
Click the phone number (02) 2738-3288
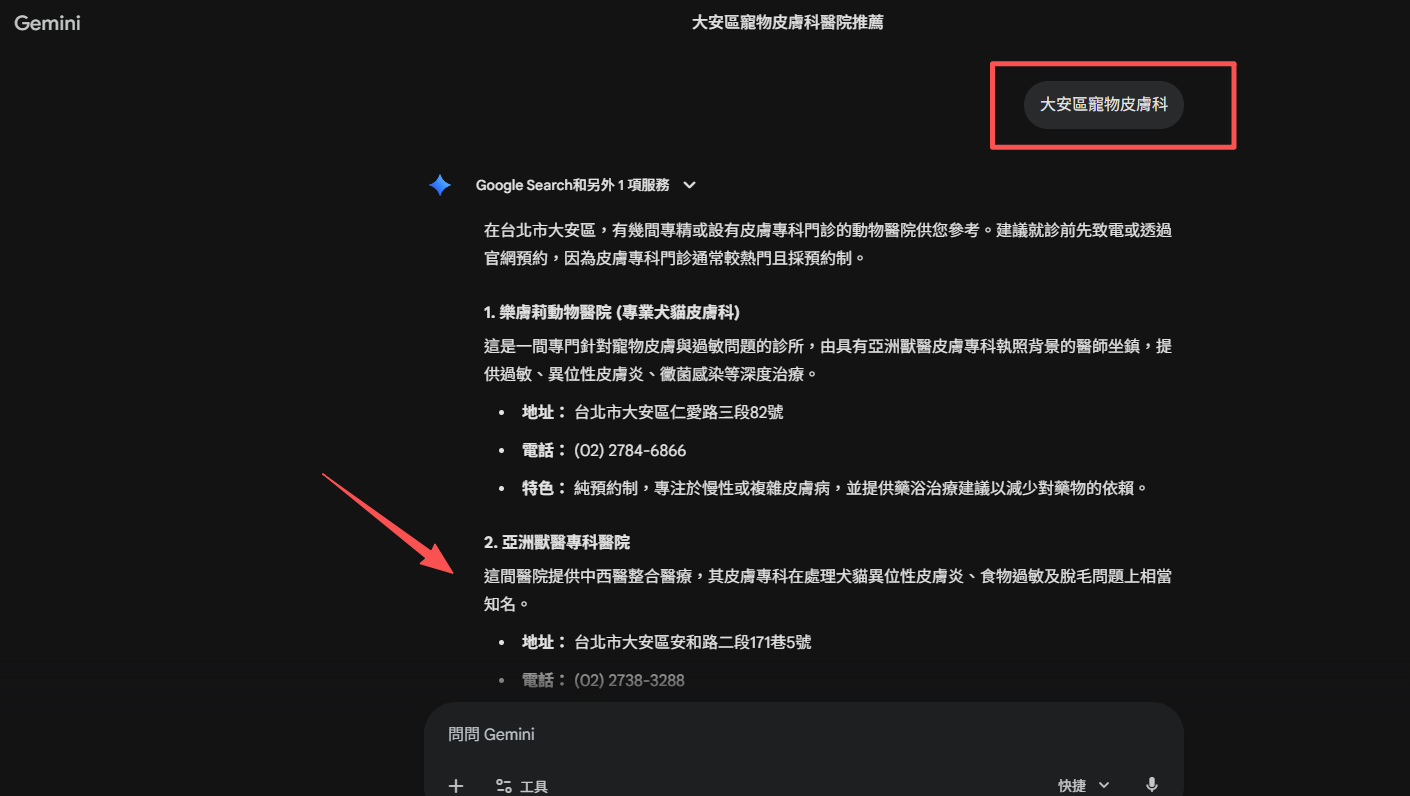coord(629,680)
